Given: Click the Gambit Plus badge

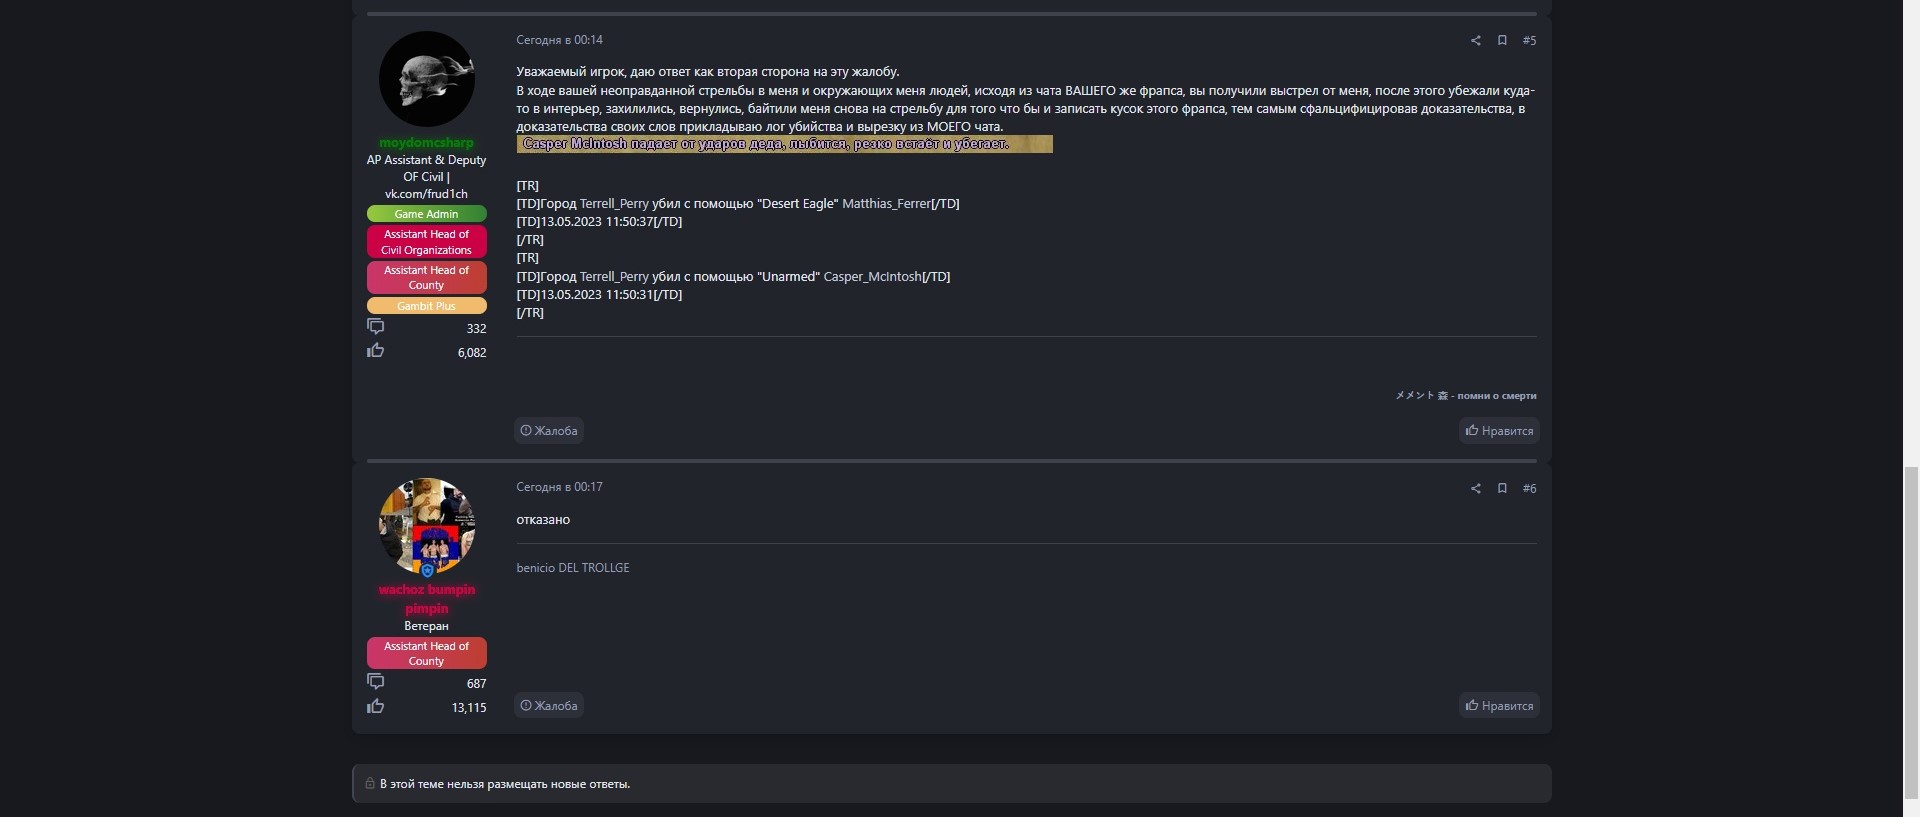Looking at the screenshot, I should tap(426, 306).
